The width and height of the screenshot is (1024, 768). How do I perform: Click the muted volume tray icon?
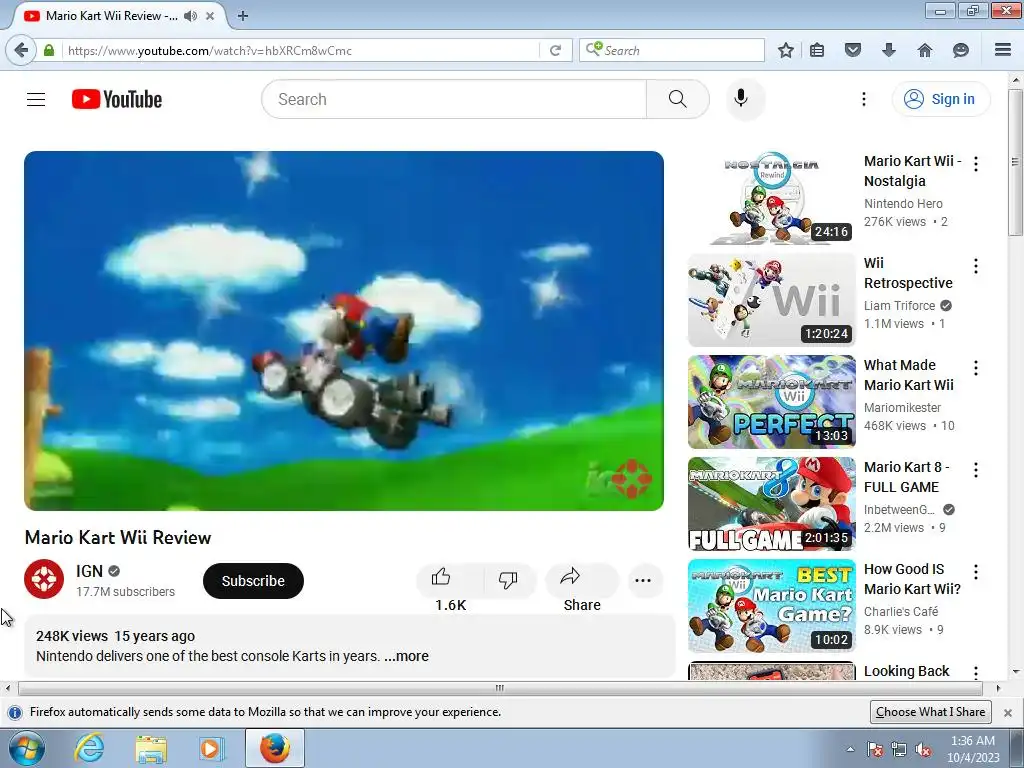pyautogui.click(x=923, y=749)
